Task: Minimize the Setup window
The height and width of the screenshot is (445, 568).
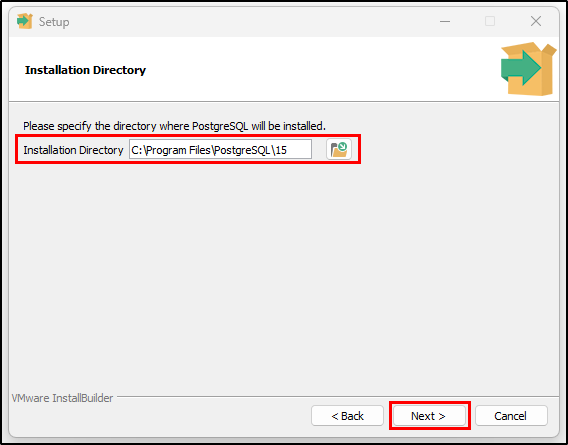Action: pos(445,21)
